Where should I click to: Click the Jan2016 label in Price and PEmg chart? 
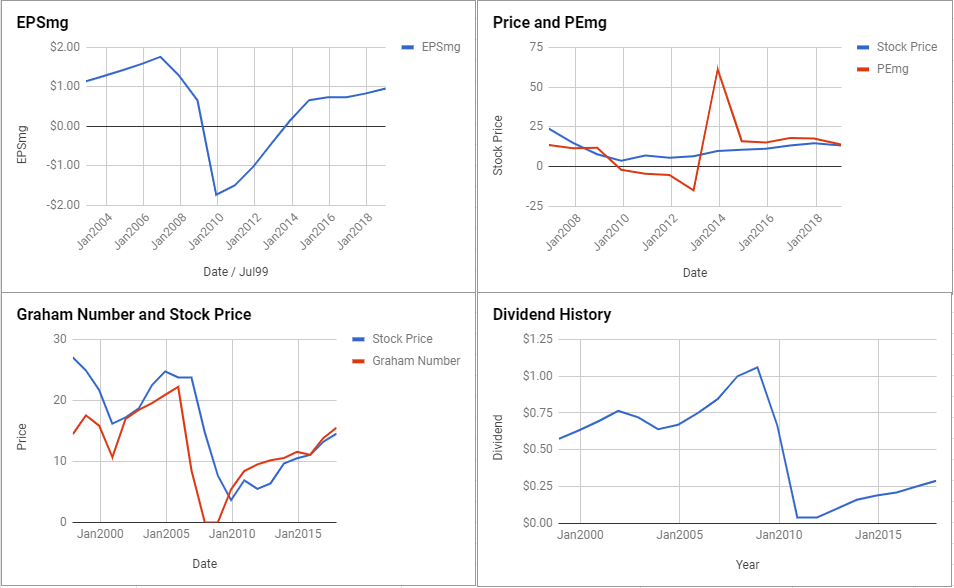756,233
